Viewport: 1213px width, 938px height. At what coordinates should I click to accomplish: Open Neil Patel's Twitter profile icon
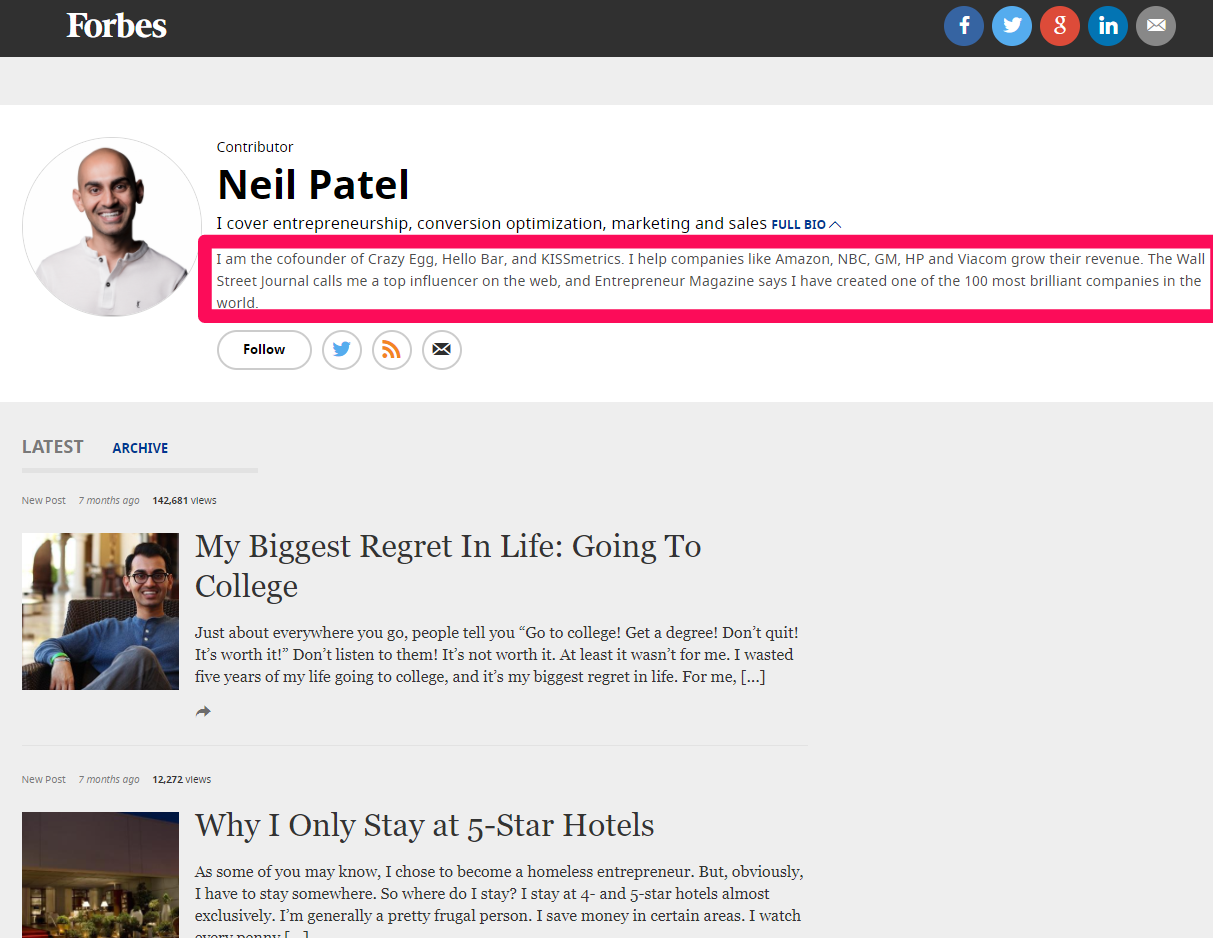[342, 350]
